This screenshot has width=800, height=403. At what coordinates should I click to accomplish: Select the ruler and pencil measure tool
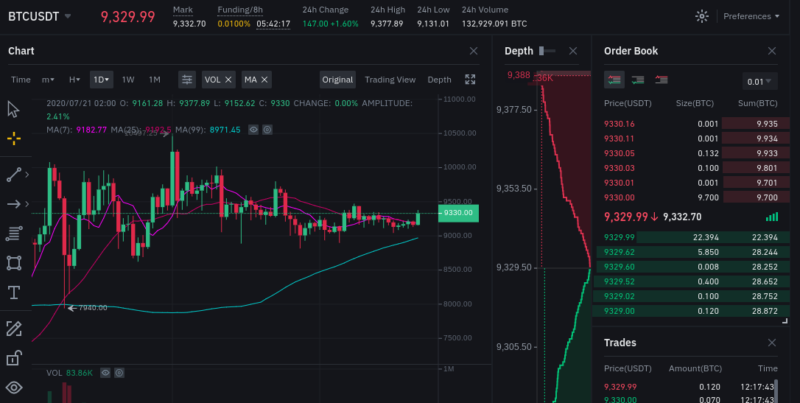14,329
